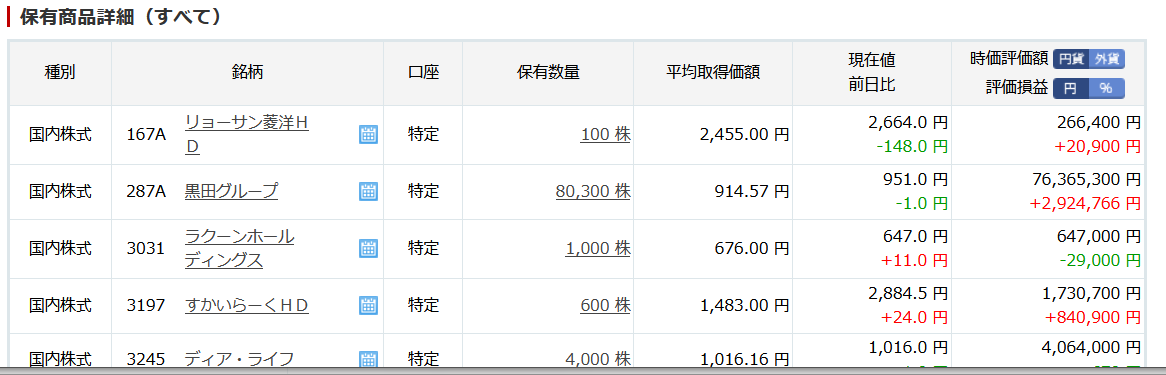Select the 現在値 前日比 column header
Screen dimensions: 1166x375
(872, 72)
